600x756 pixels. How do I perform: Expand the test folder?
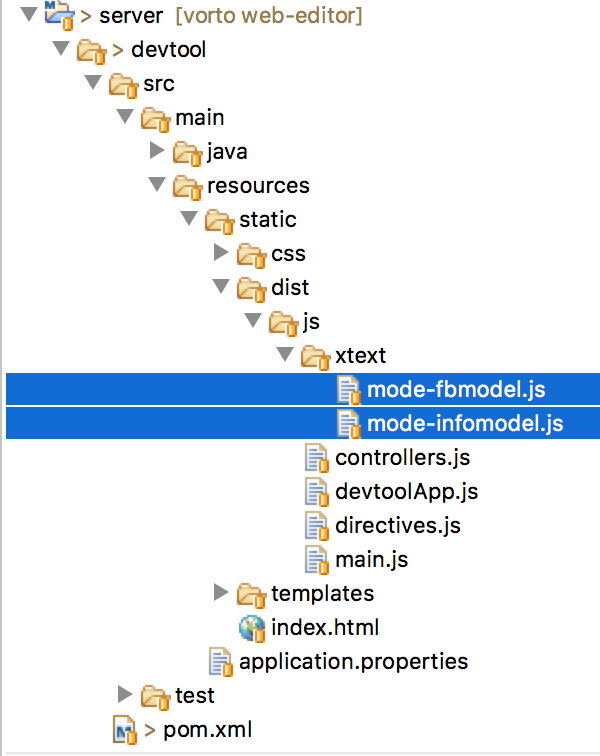pos(125,694)
